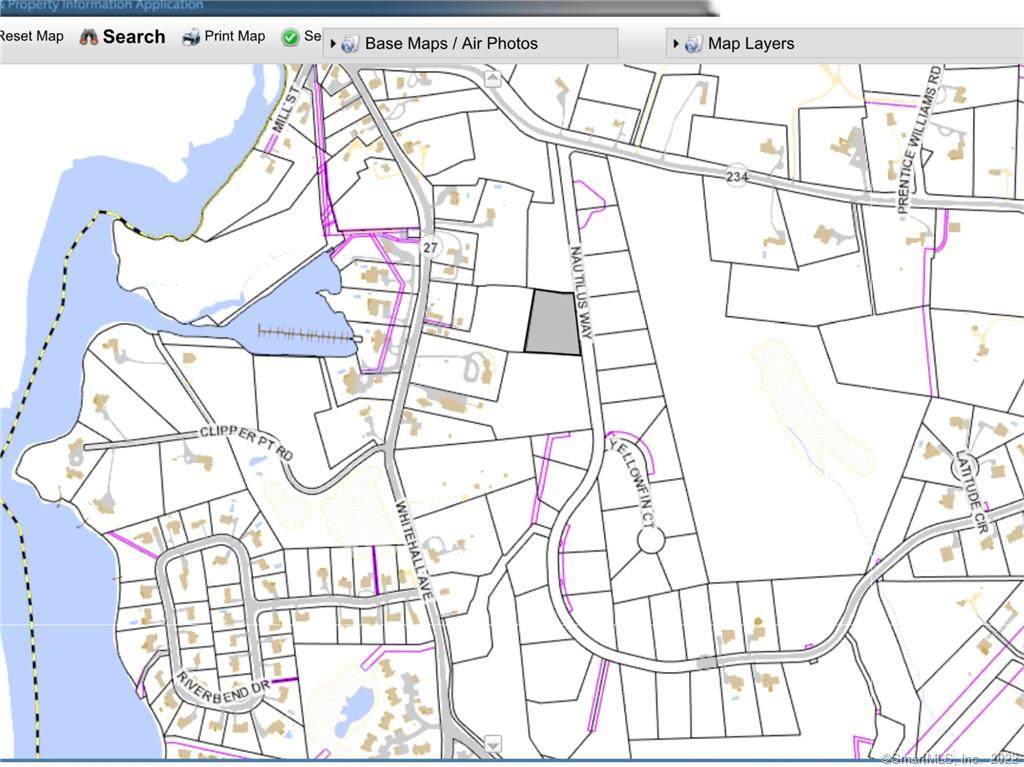Select the Print Map button text
Viewport: 1024px width, 767px height.
234,36
